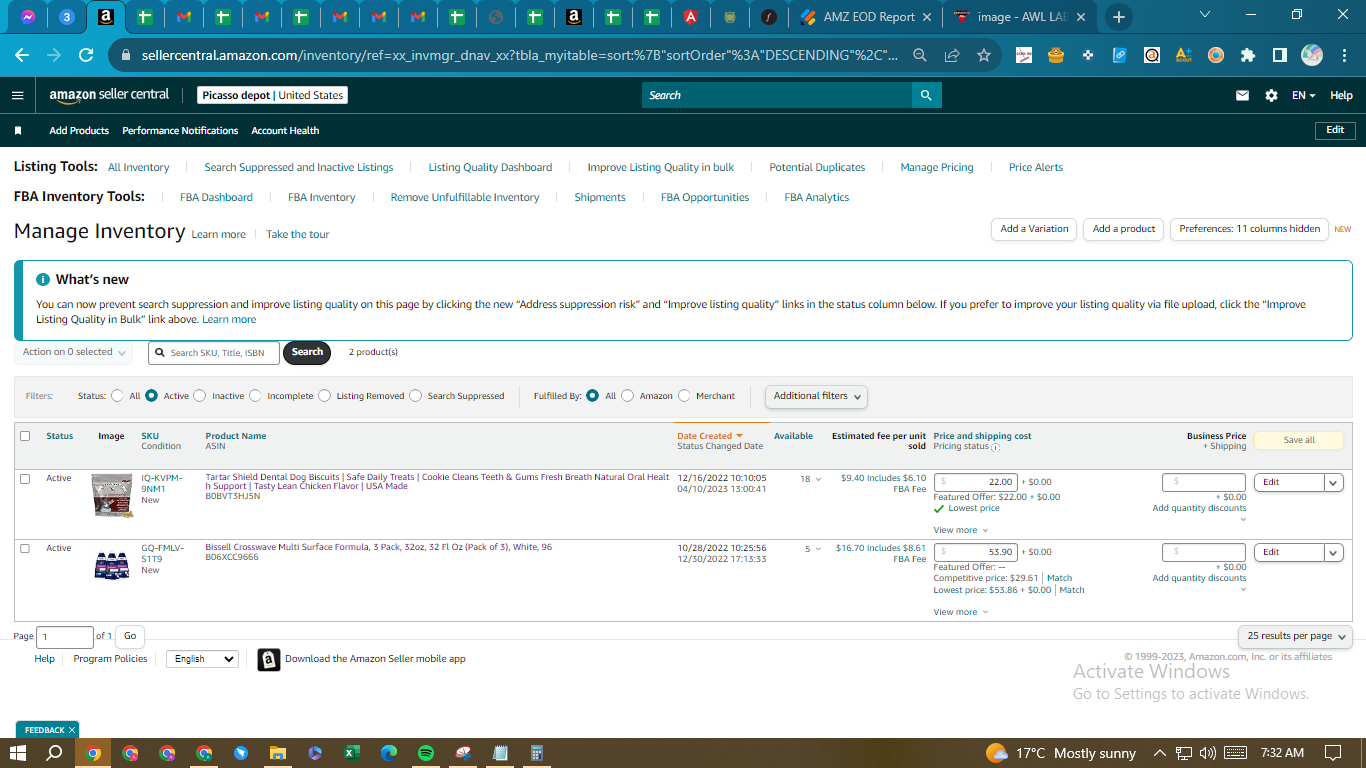1366x768 pixels.
Task: Select the All status radio button
Action: (x=118, y=396)
